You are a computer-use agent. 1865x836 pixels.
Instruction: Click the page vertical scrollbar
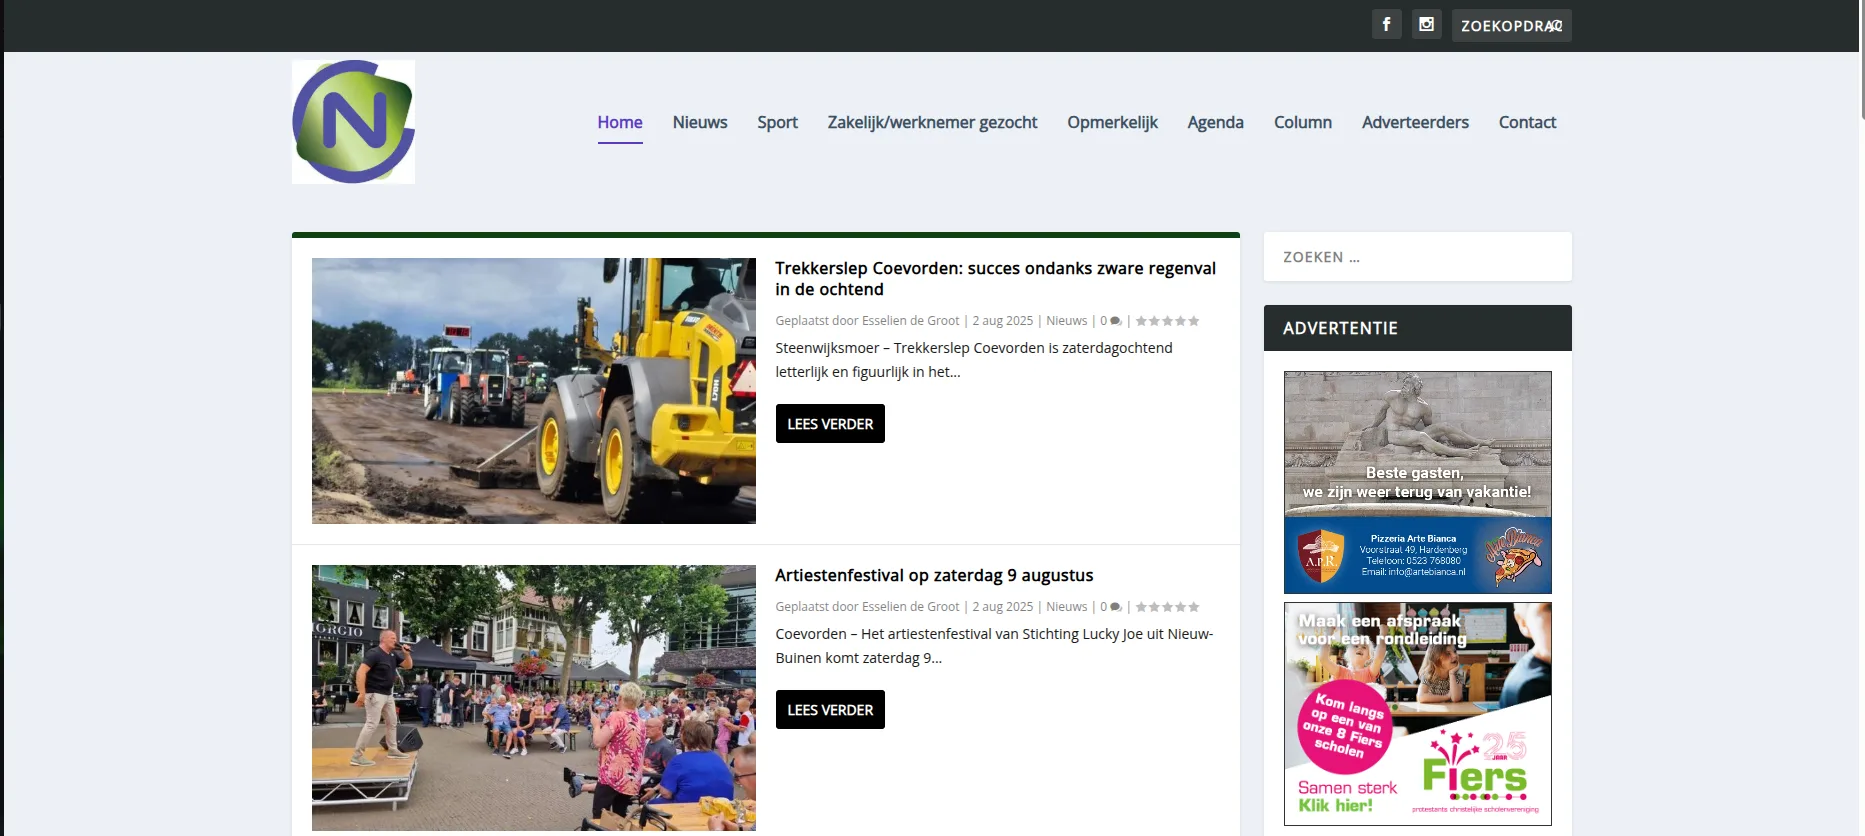(x=1861, y=60)
